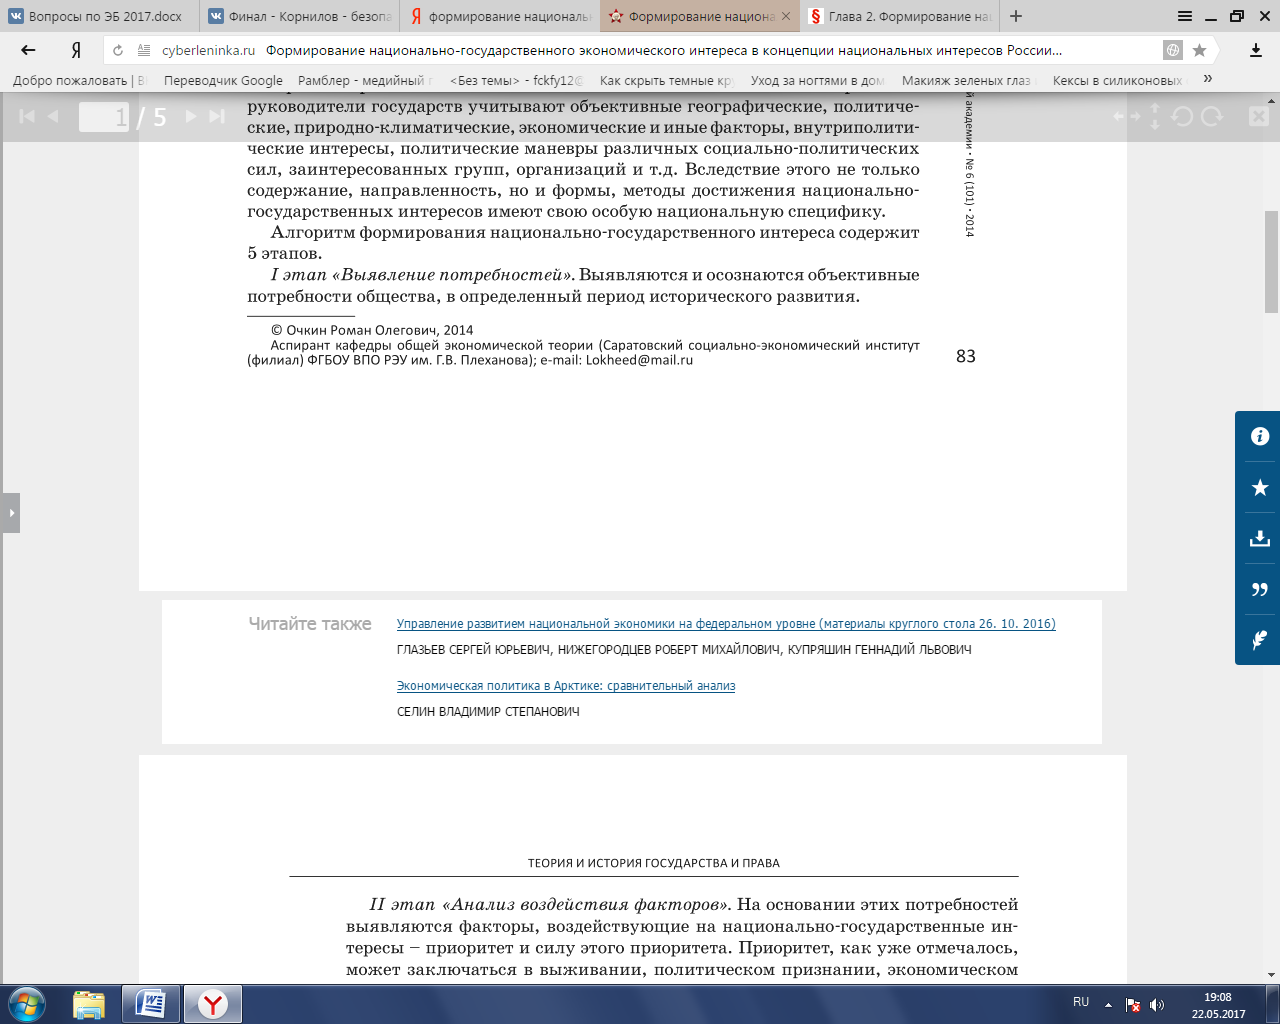Click the page number input field
Image resolution: width=1280 pixels, height=1024 pixels.
(104, 117)
